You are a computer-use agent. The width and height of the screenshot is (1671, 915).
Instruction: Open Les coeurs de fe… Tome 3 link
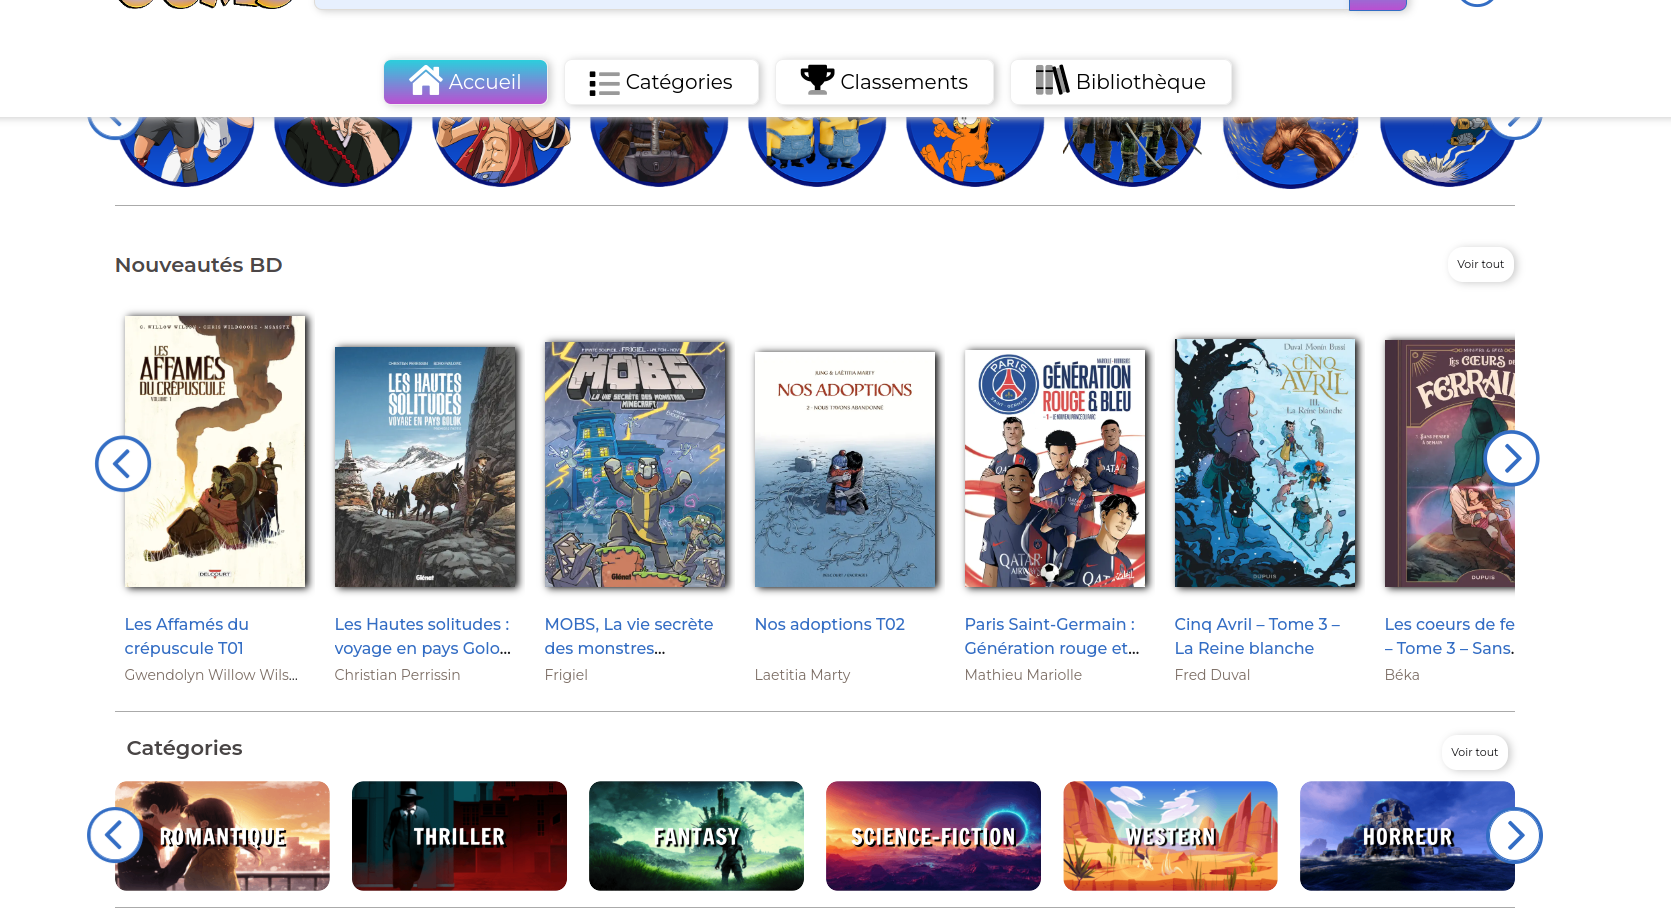coord(1450,636)
